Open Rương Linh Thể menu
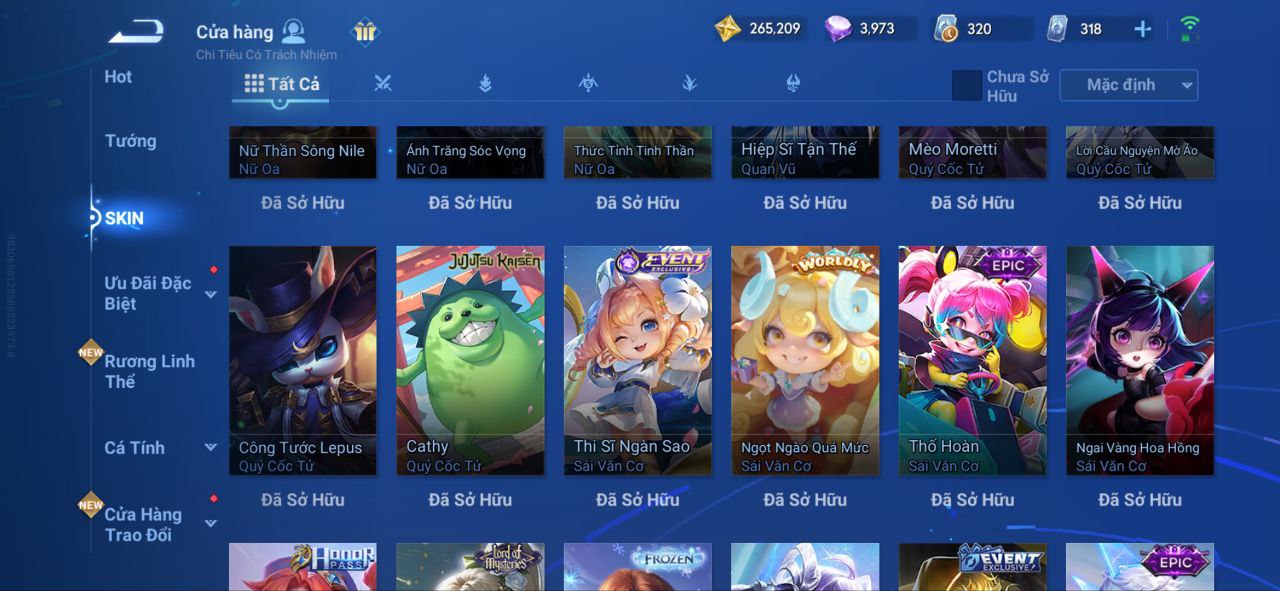 click(x=150, y=371)
